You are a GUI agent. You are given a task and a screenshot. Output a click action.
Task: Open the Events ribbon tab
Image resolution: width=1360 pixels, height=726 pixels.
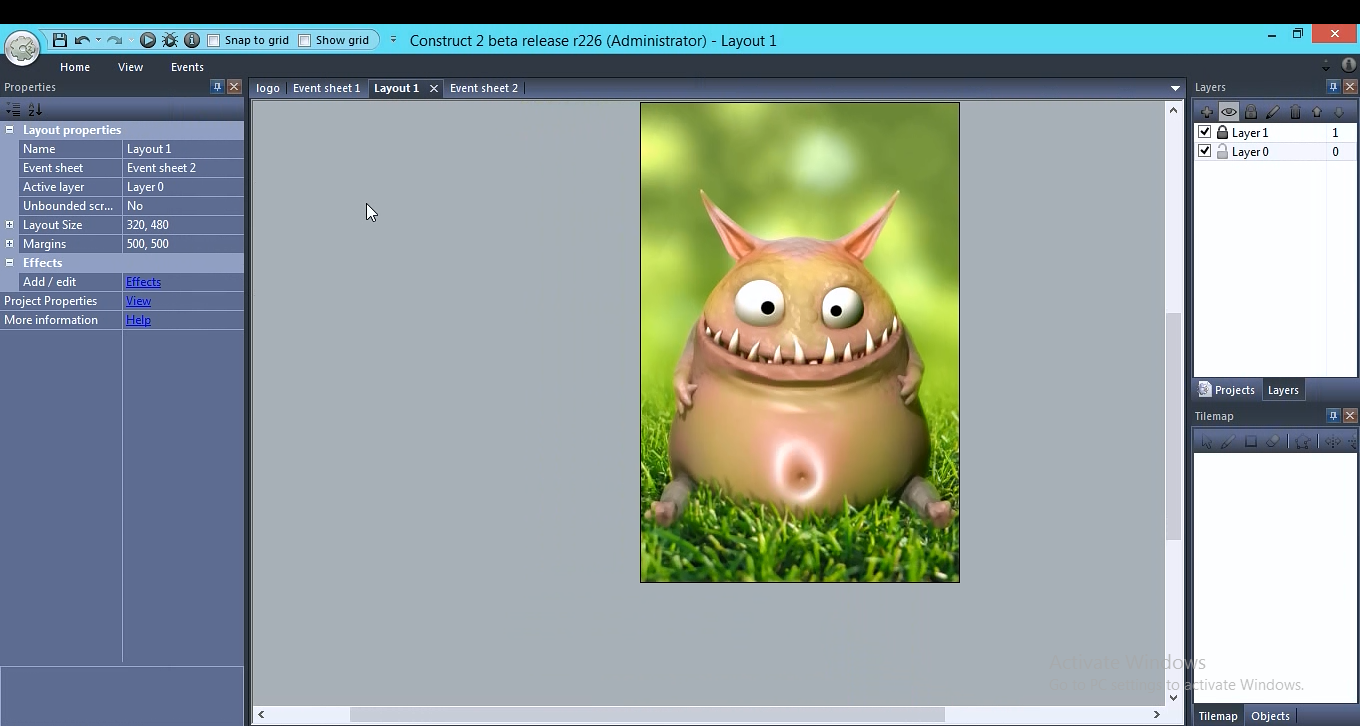187,67
